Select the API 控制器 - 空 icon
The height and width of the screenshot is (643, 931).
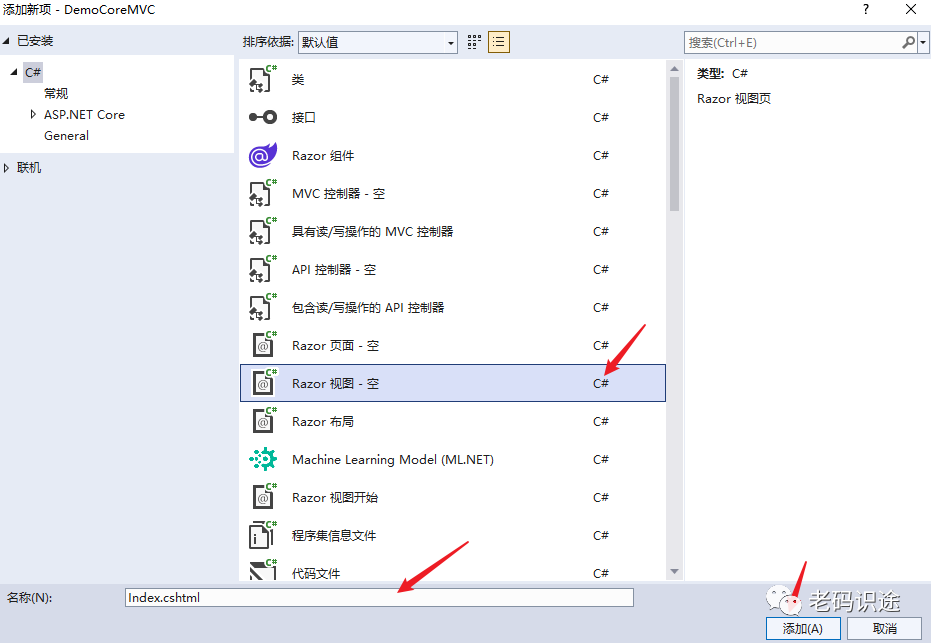(x=262, y=269)
